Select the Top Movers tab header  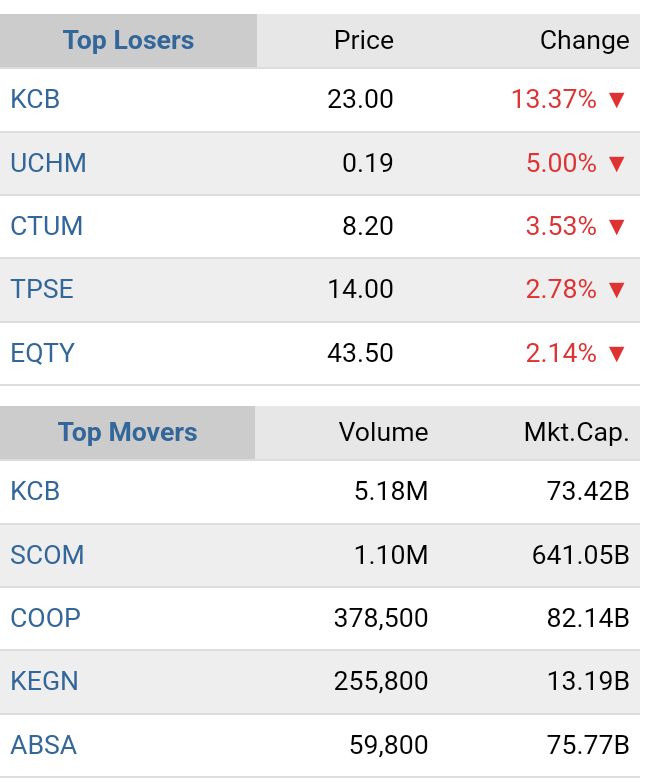pyautogui.click(x=127, y=433)
